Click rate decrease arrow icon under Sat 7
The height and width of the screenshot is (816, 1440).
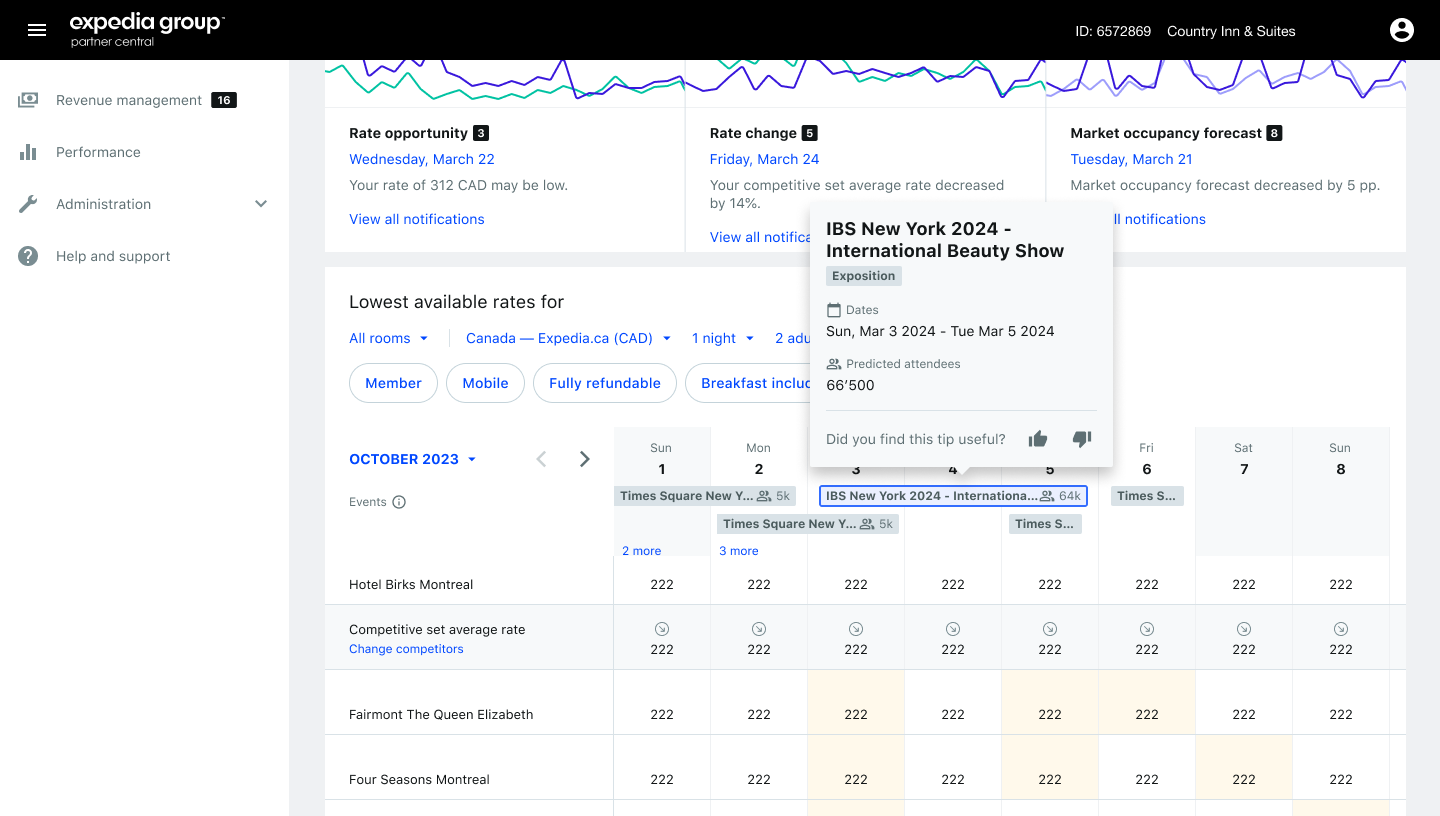pos(1244,629)
